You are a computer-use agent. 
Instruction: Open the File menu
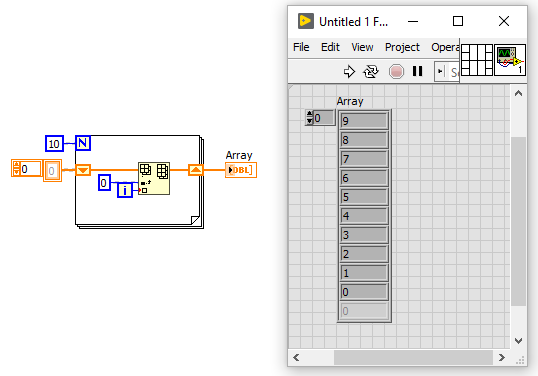click(301, 47)
